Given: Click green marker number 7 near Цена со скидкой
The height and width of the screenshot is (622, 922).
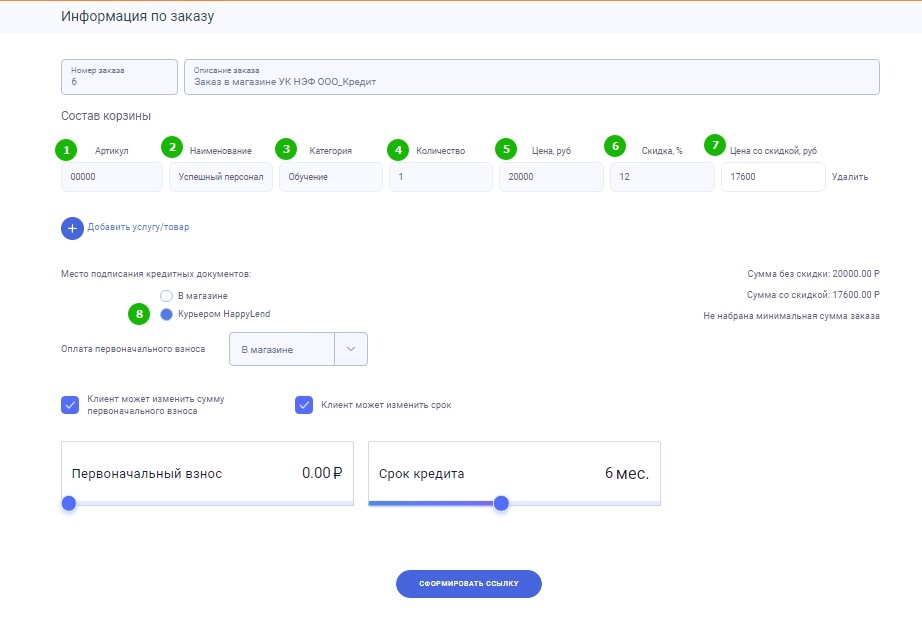Looking at the screenshot, I should [x=713, y=144].
